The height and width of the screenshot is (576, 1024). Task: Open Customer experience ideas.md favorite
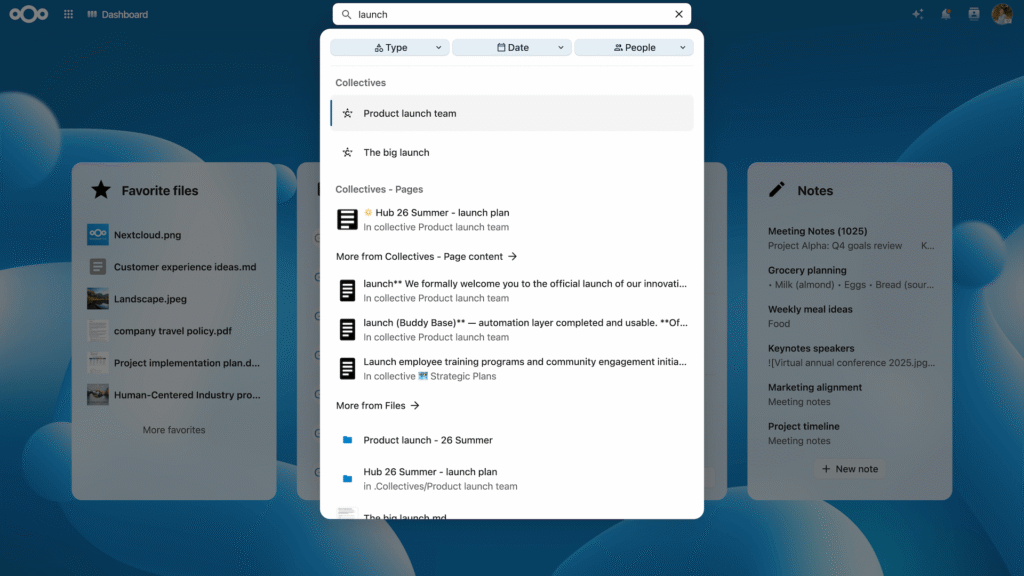pos(174,266)
